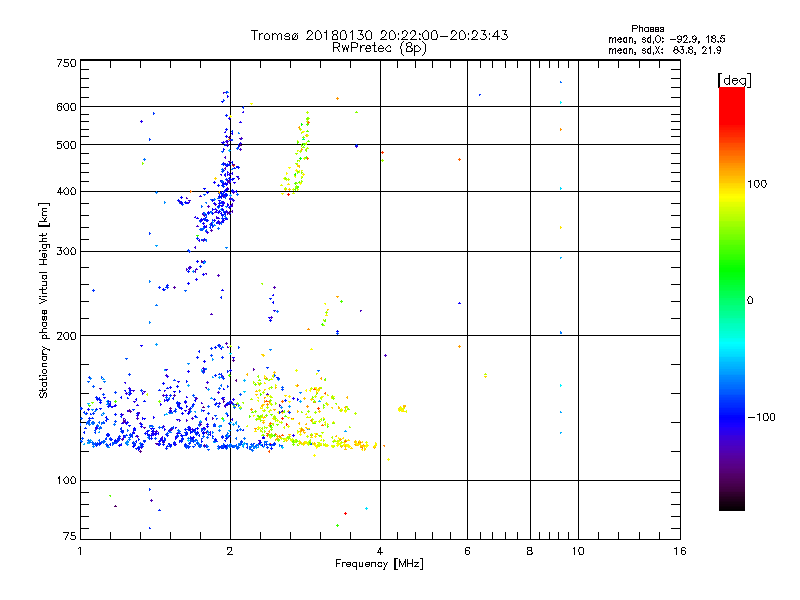Click the x-axis tick label '1'
Image resolution: width=800 pixels, height=600 pixels.
click(80, 551)
